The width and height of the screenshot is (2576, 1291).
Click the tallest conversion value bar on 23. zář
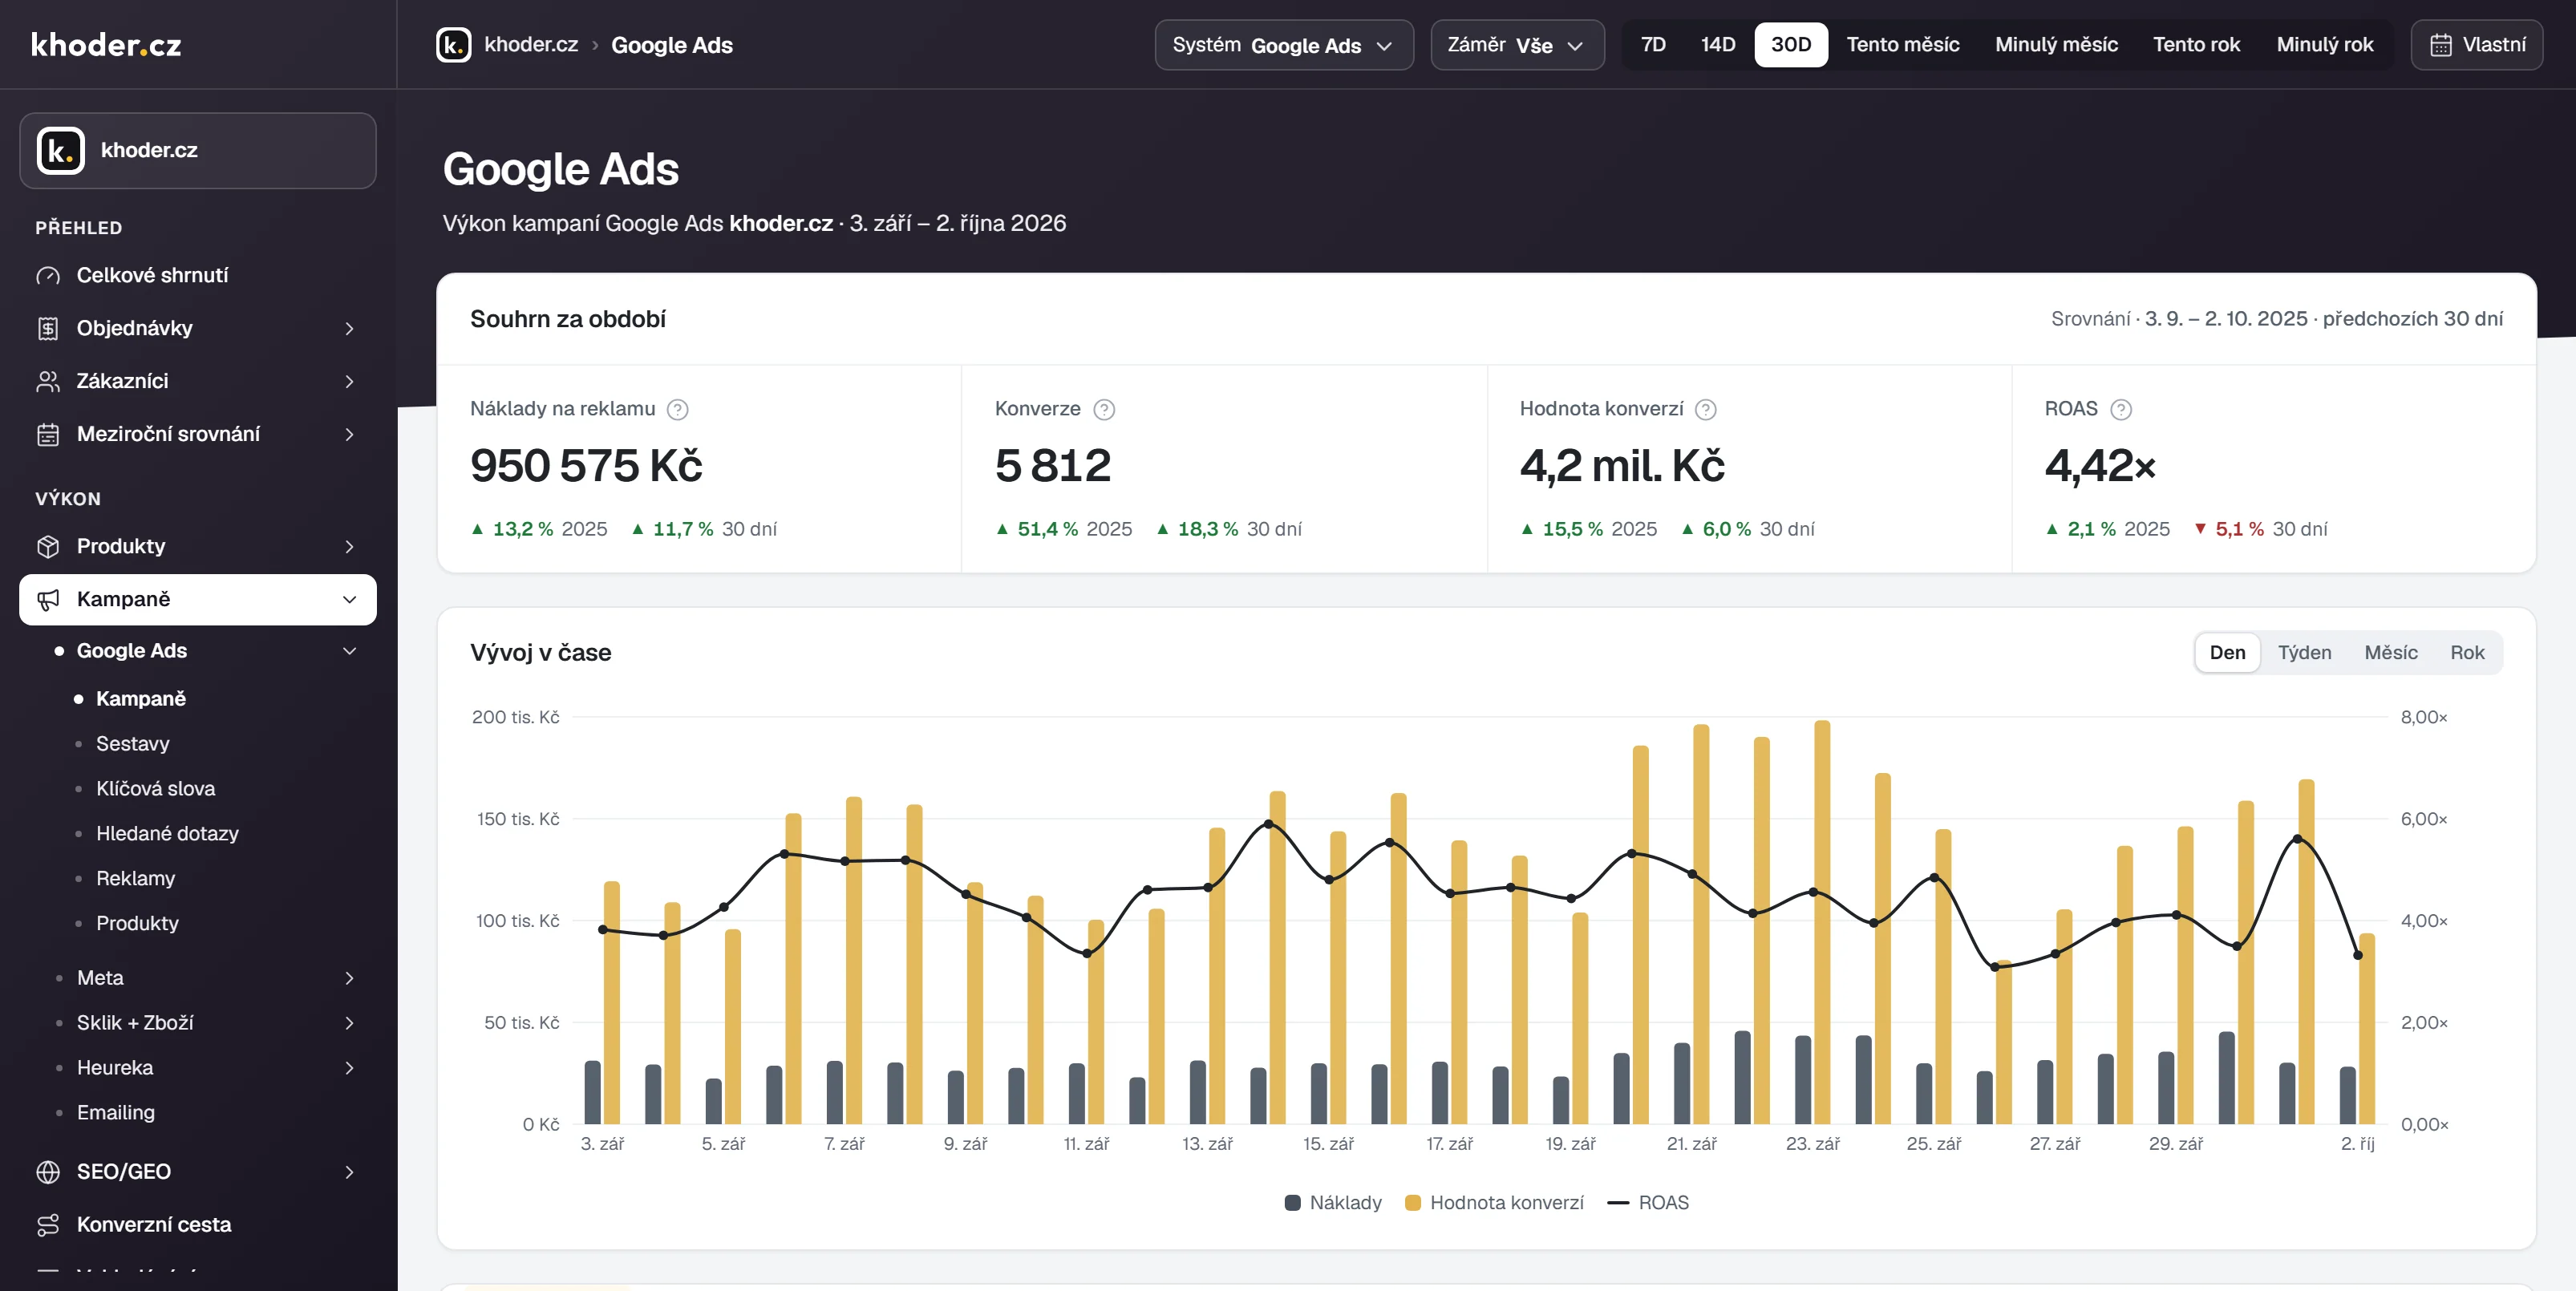tap(1822, 921)
